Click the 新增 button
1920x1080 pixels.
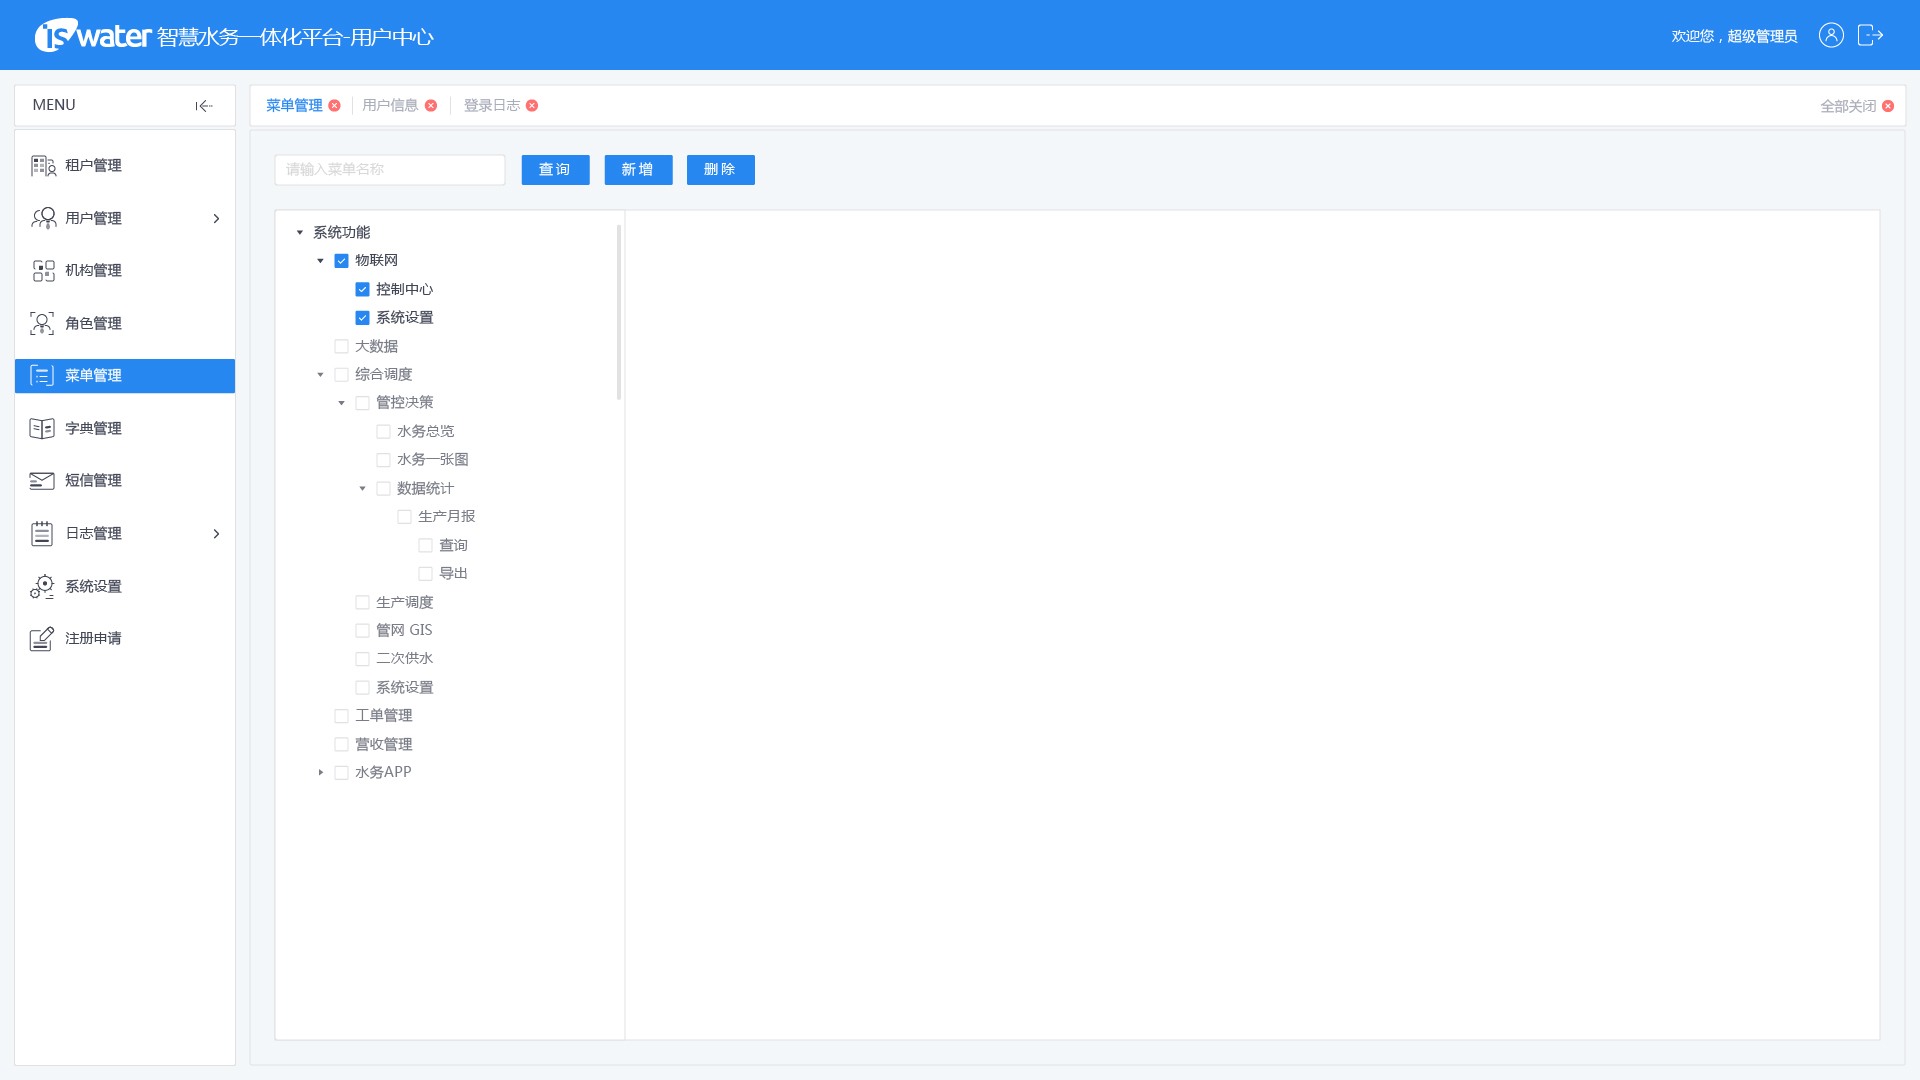tap(638, 170)
